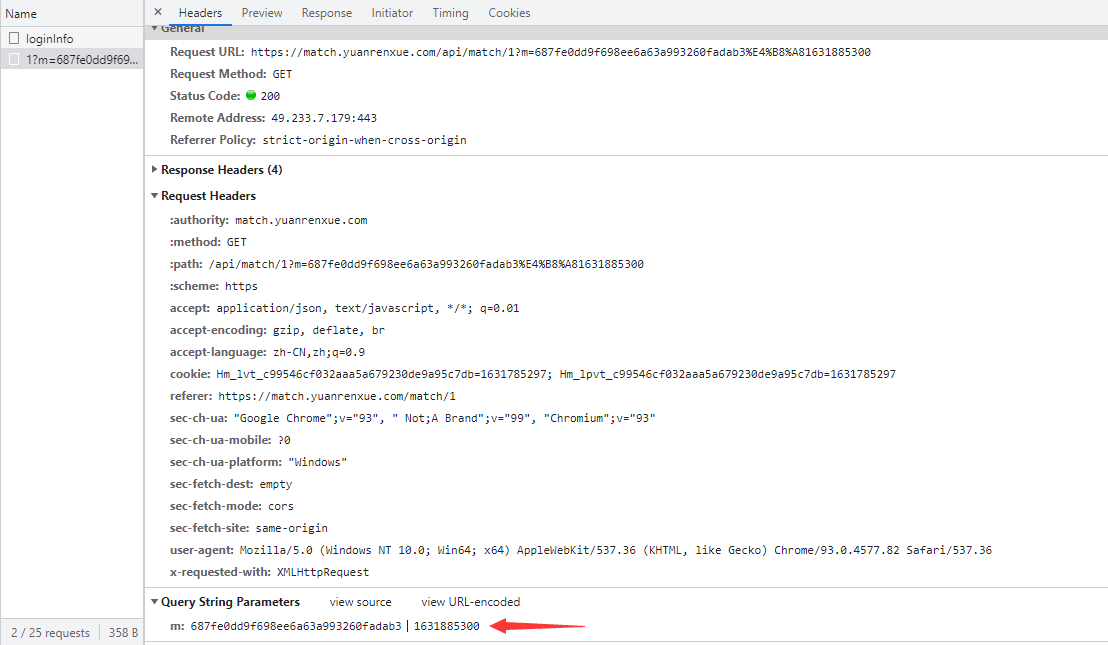Click the green status code indicator
Screen dimensions: 1108x645
251,96
